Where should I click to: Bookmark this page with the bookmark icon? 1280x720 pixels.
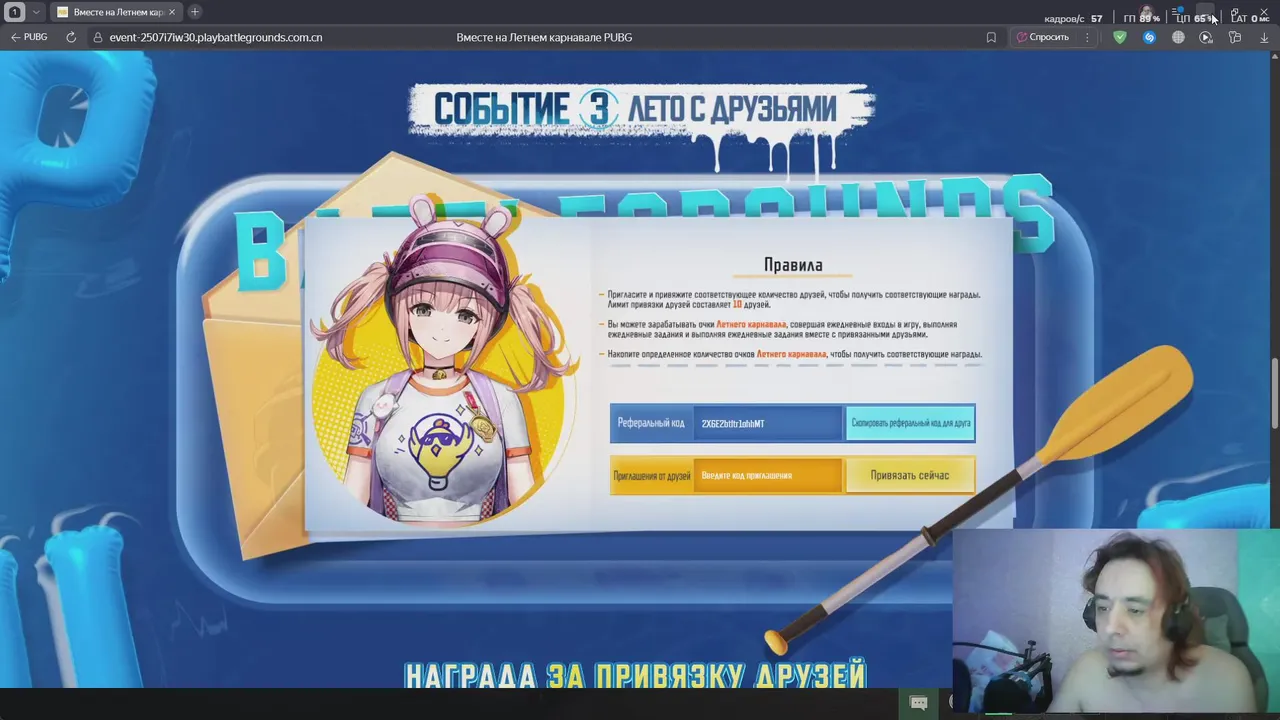click(991, 37)
